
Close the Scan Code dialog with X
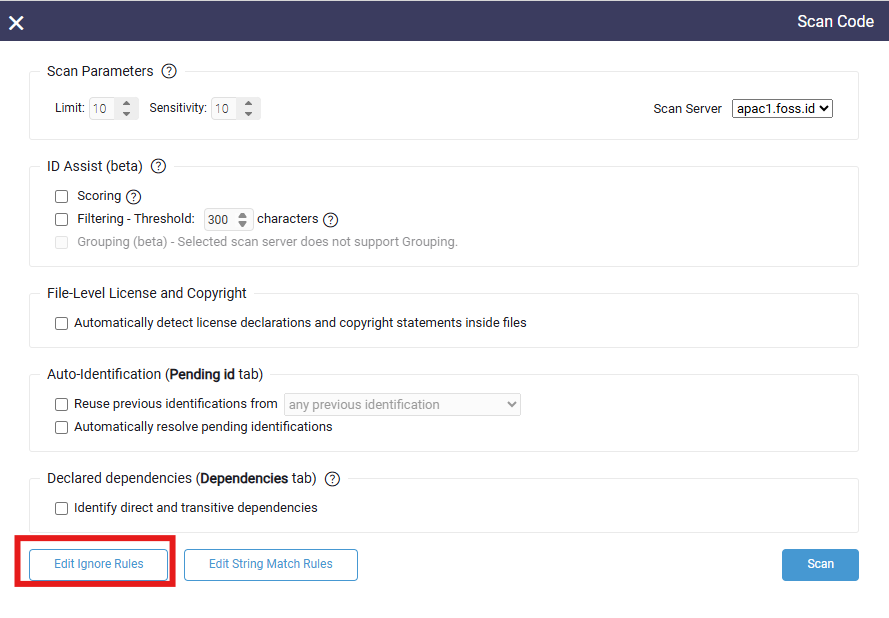tap(16, 22)
